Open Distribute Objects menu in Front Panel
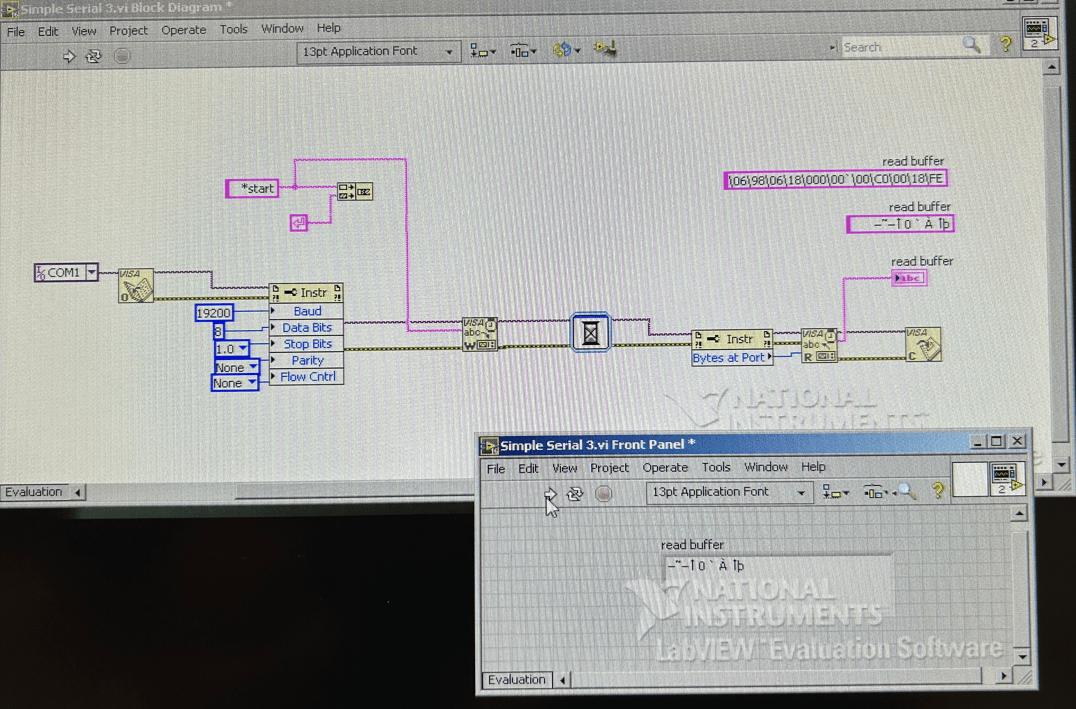This screenshot has width=1076, height=709. [876, 491]
